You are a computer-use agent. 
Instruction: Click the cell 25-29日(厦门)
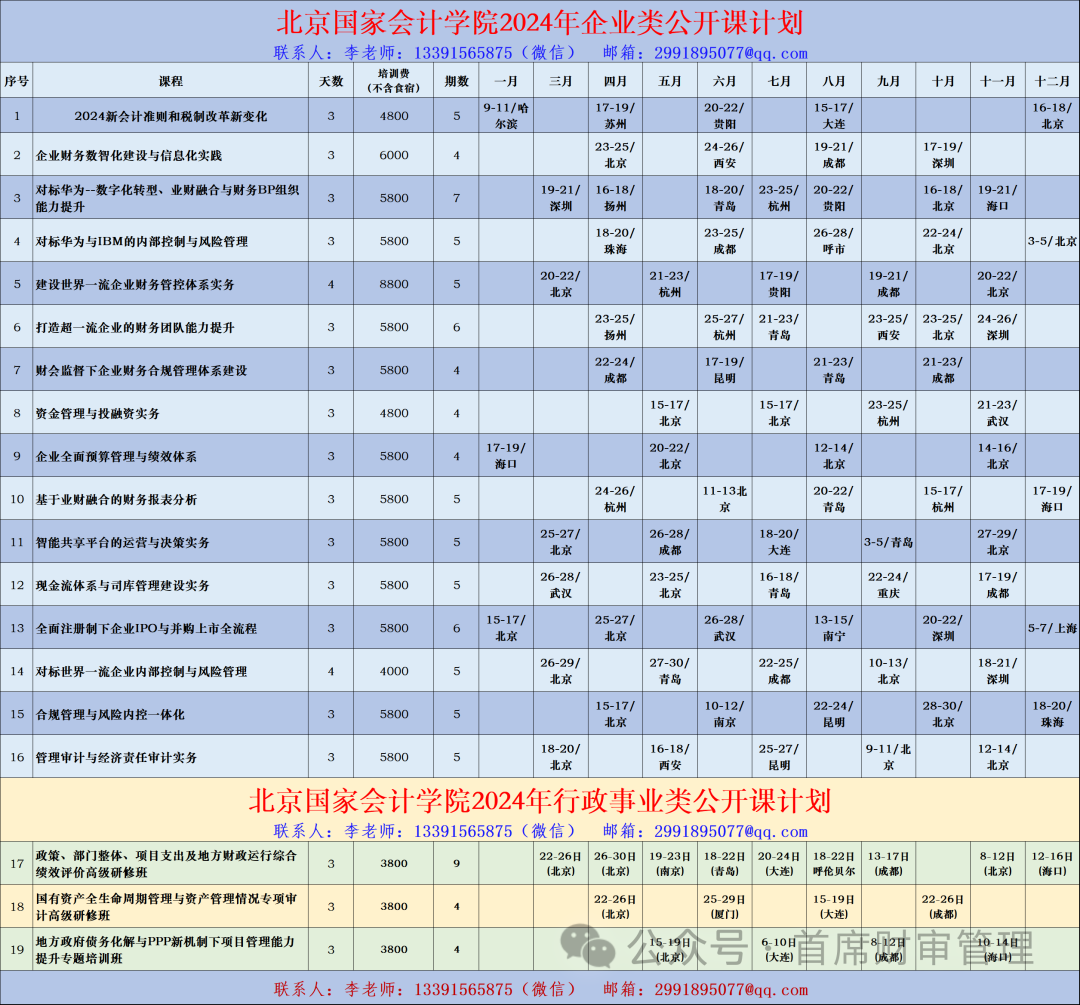pos(724,906)
